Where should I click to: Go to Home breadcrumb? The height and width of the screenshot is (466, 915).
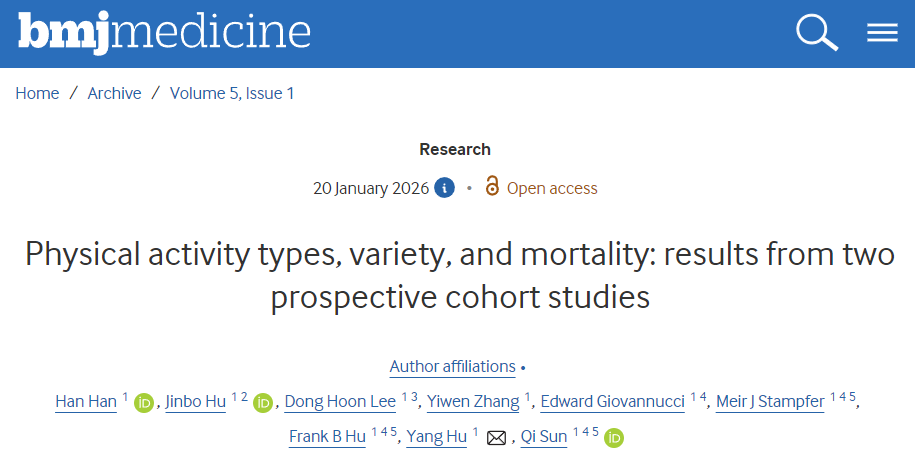(37, 93)
